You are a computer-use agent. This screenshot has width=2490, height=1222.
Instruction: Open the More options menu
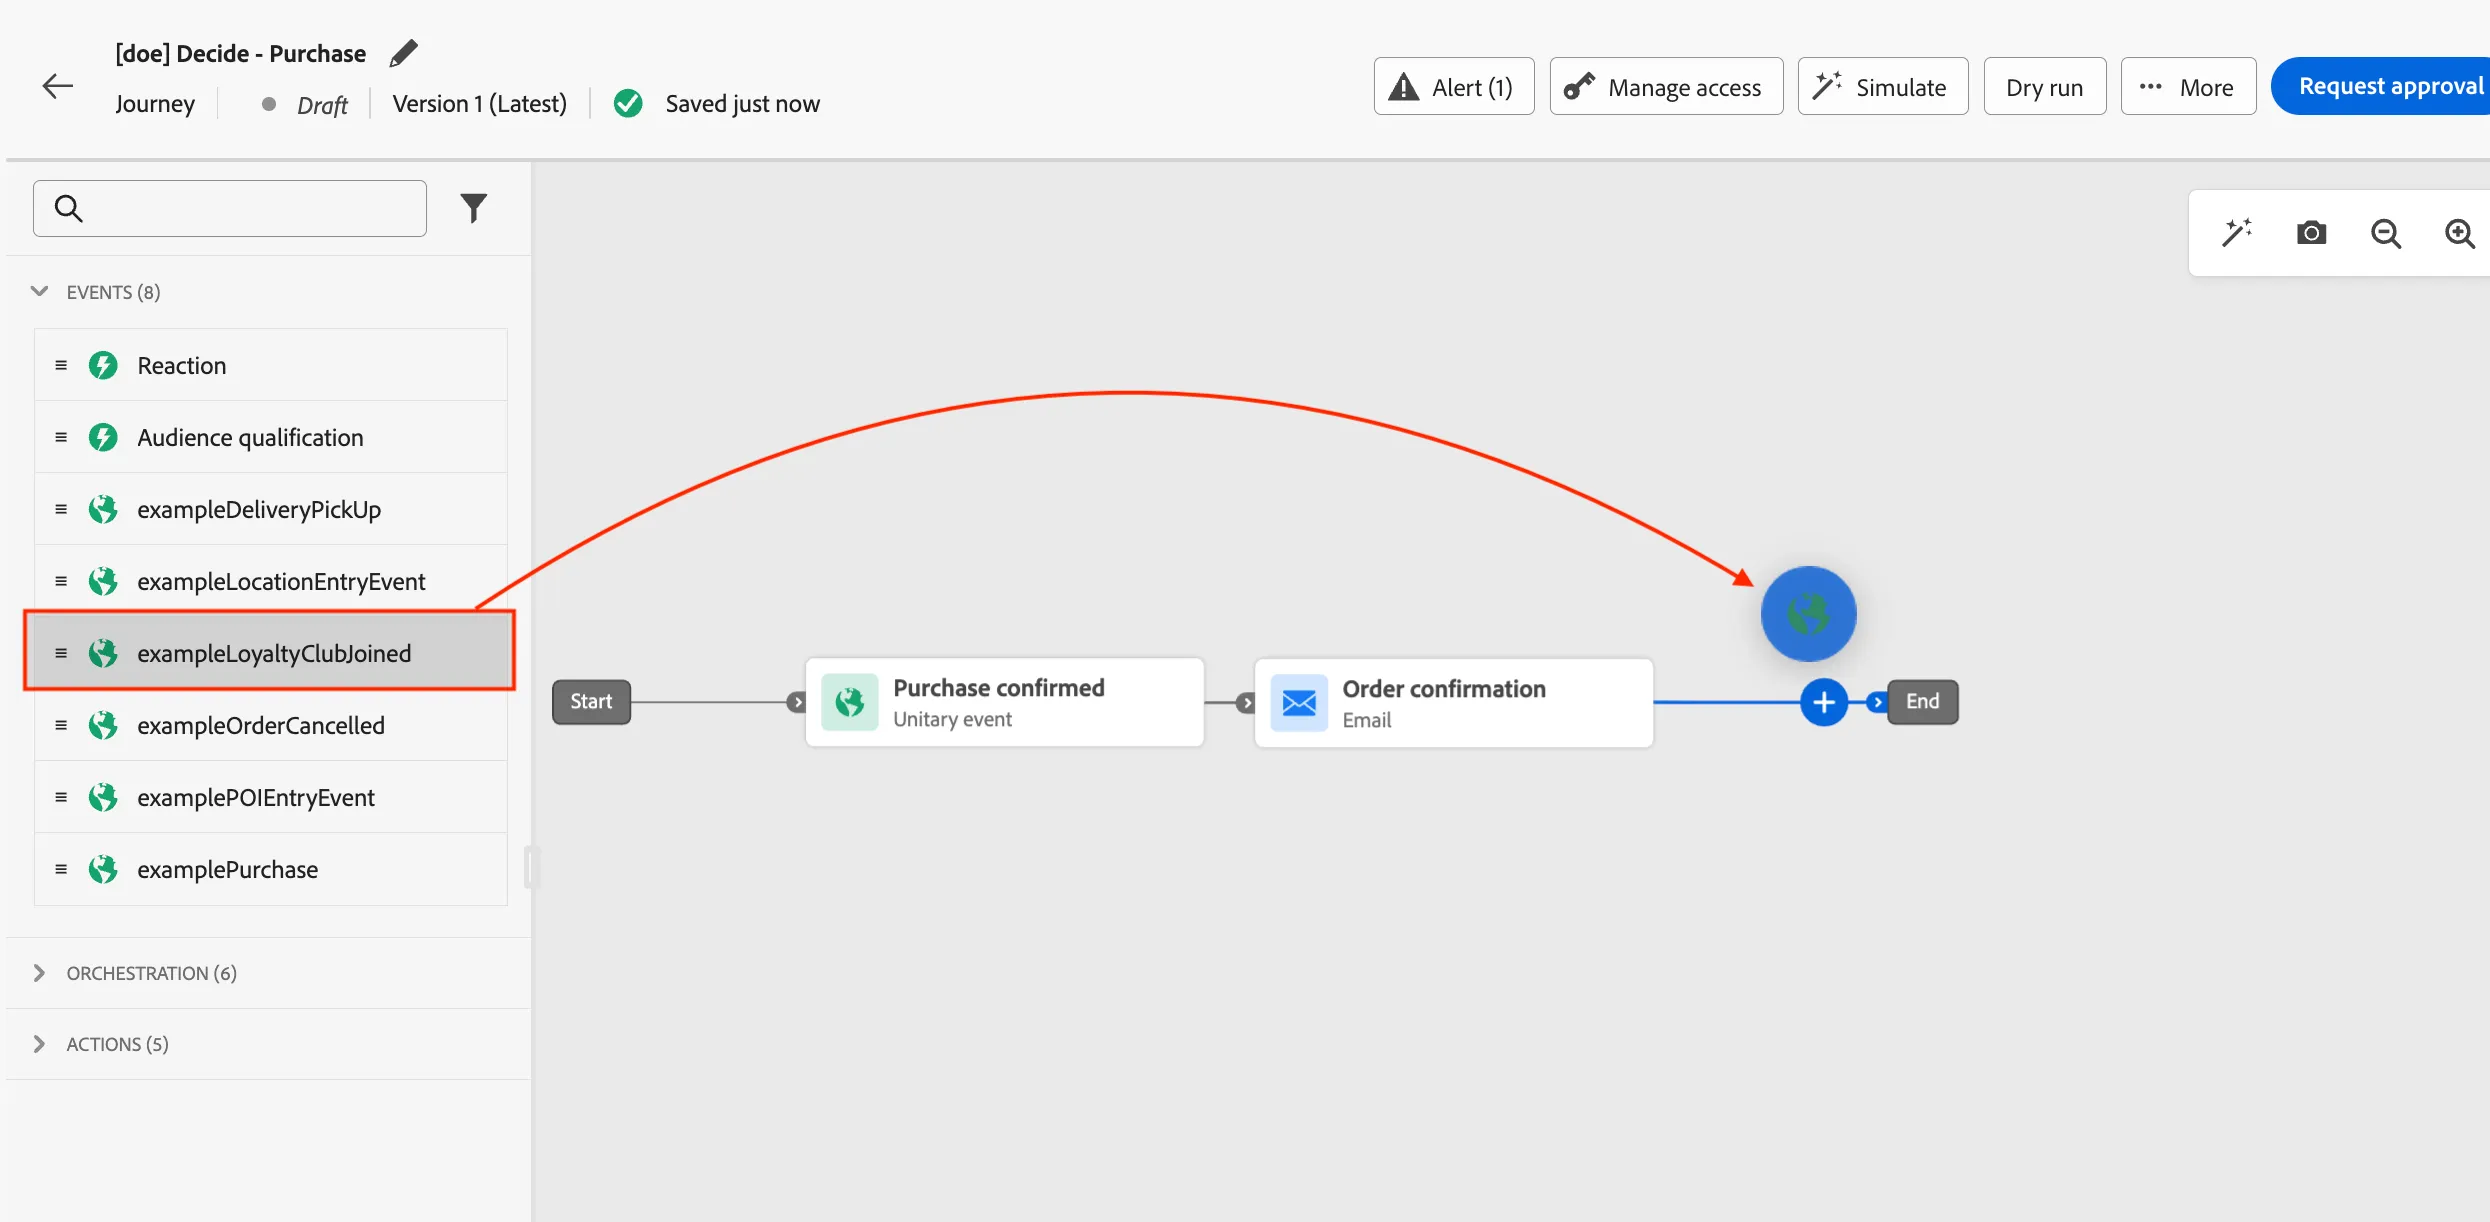tap(2188, 87)
